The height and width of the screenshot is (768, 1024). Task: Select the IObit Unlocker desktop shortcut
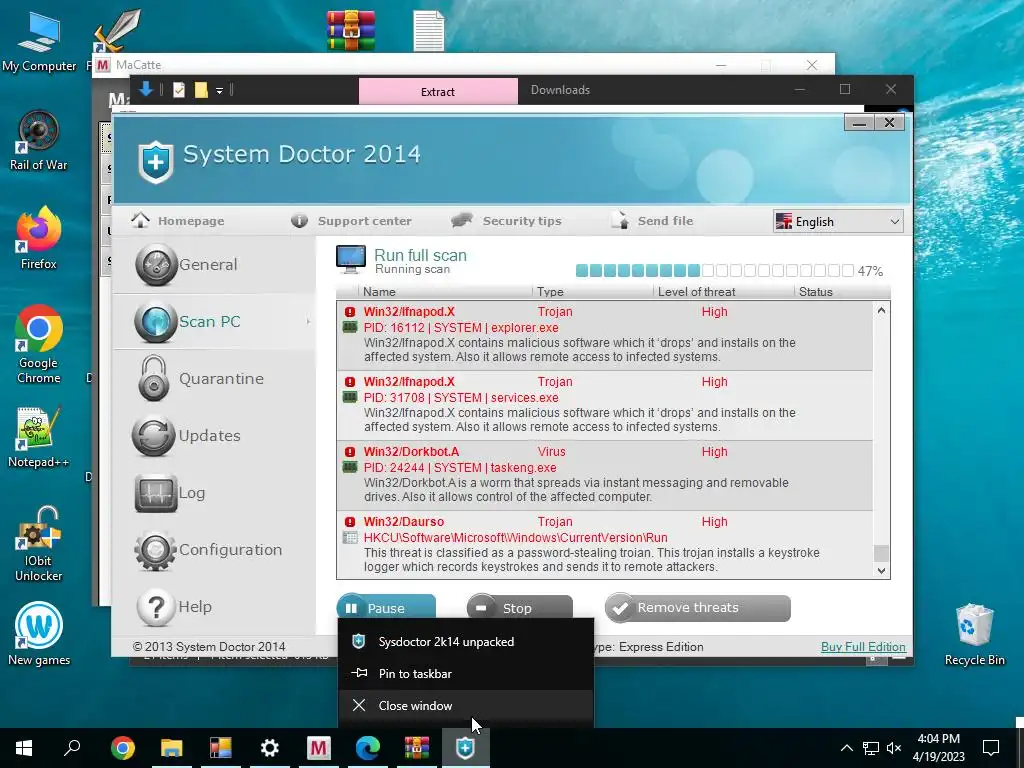pos(39,544)
